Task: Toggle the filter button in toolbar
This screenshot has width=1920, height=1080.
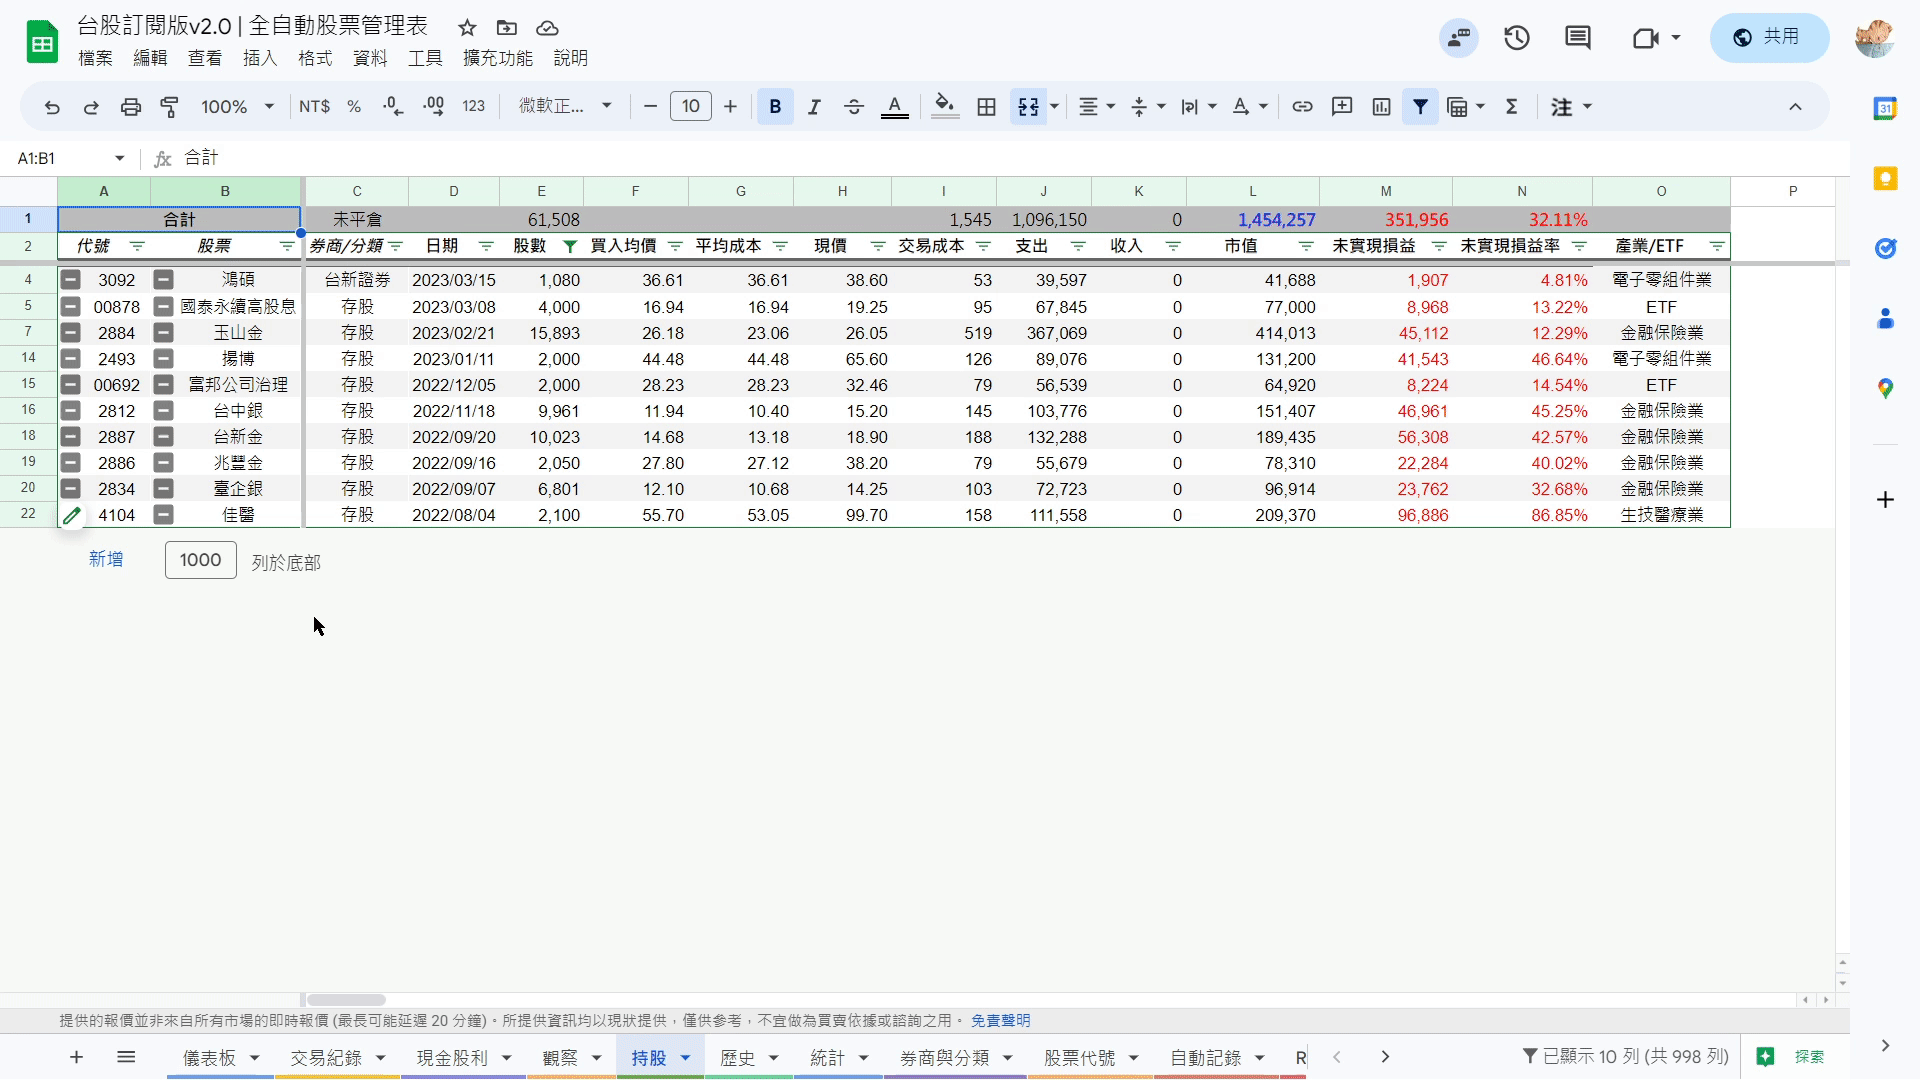Action: coord(1420,107)
